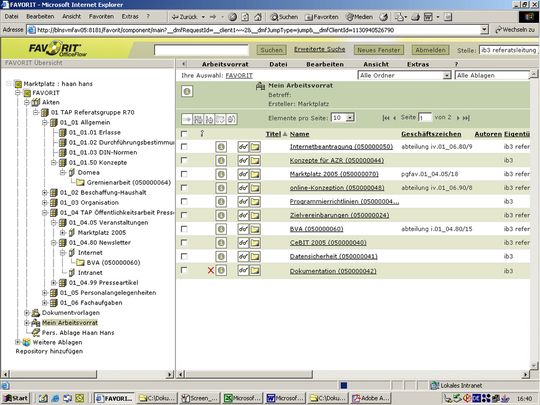Click Suchen in browser toolbar
540x405 pixels.
tap(284, 17)
